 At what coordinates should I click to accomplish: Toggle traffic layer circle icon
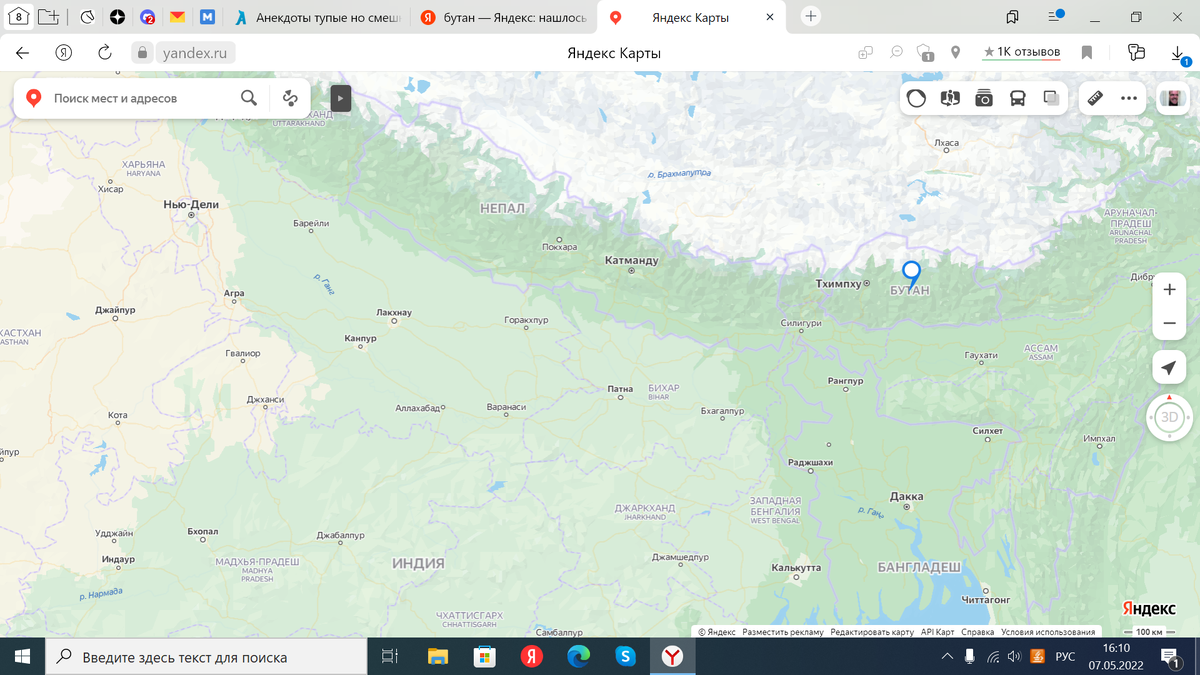tap(917, 98)
